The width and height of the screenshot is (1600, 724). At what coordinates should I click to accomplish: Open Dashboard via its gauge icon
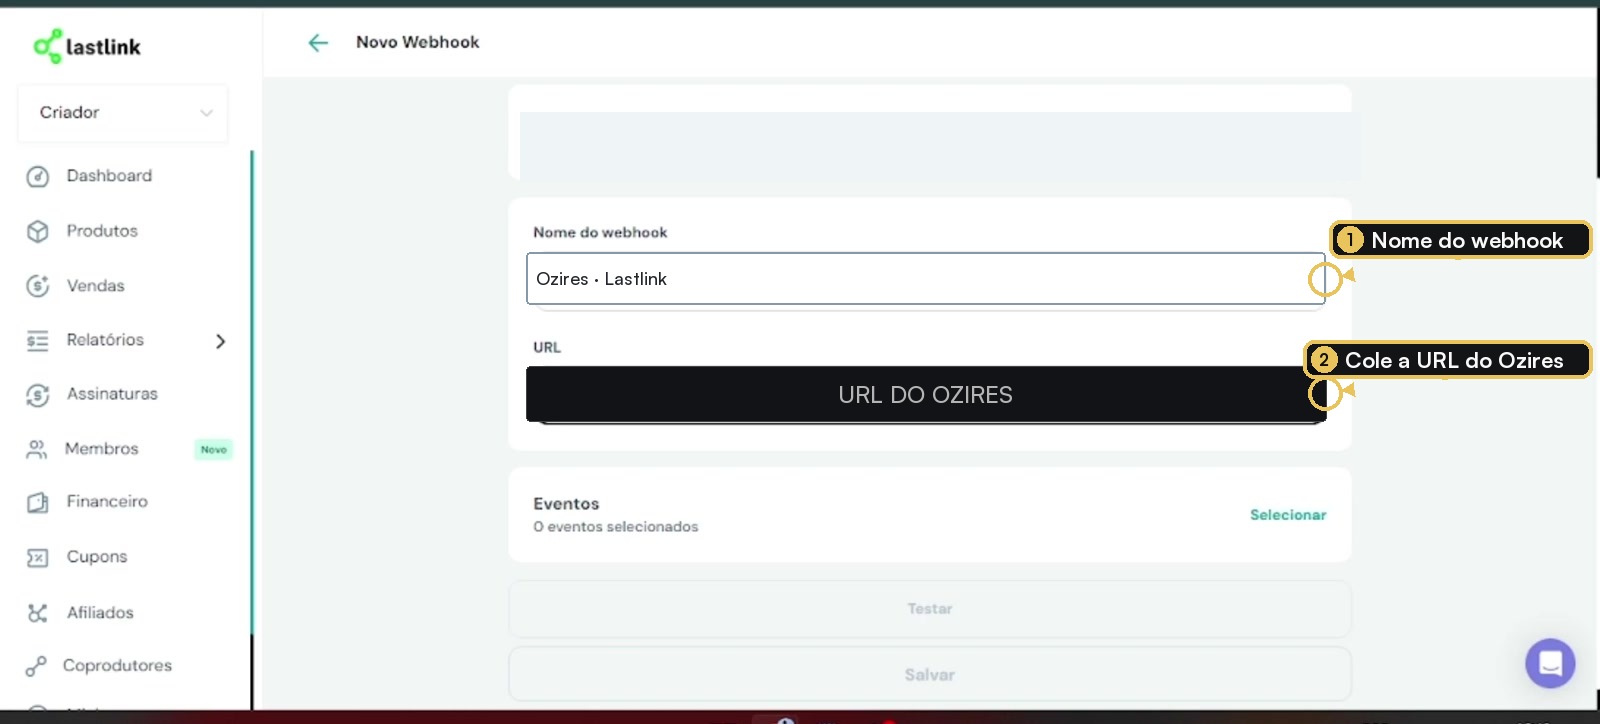[38, 177]
